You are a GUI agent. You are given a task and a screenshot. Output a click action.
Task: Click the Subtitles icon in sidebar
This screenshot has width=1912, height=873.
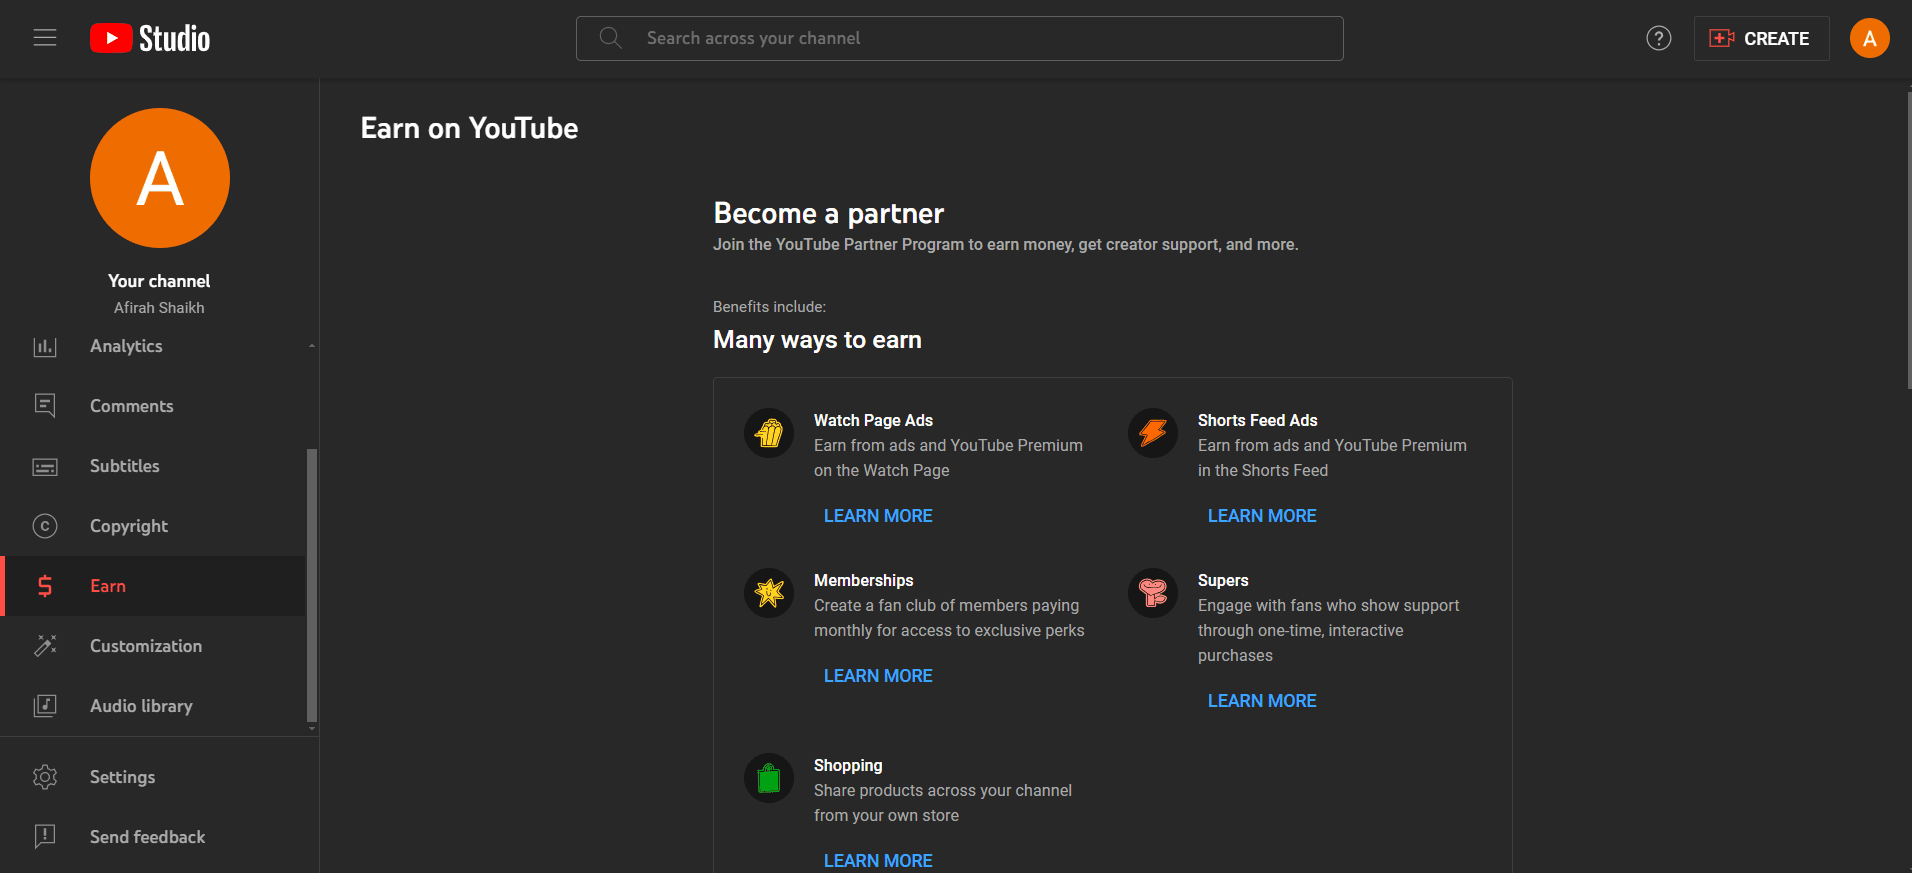point(45,466)
